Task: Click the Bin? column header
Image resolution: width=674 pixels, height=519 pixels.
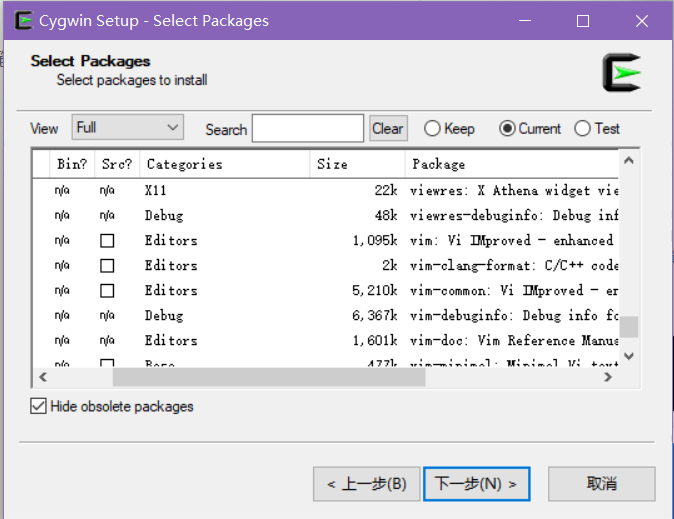Action: pos(72,164)
